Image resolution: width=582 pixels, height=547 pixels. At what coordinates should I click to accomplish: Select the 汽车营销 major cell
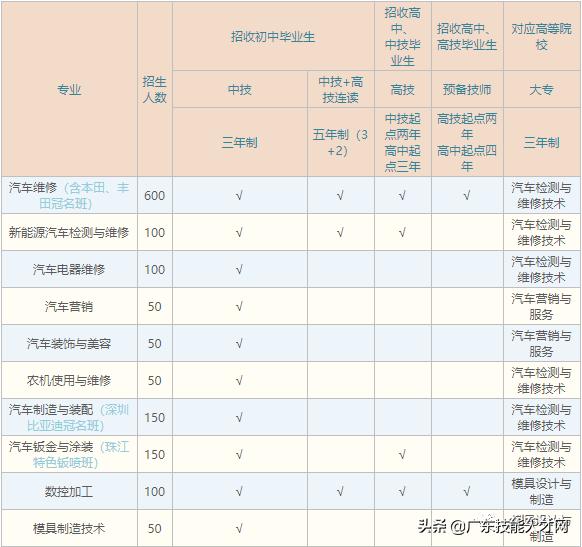tap(69, 307)
